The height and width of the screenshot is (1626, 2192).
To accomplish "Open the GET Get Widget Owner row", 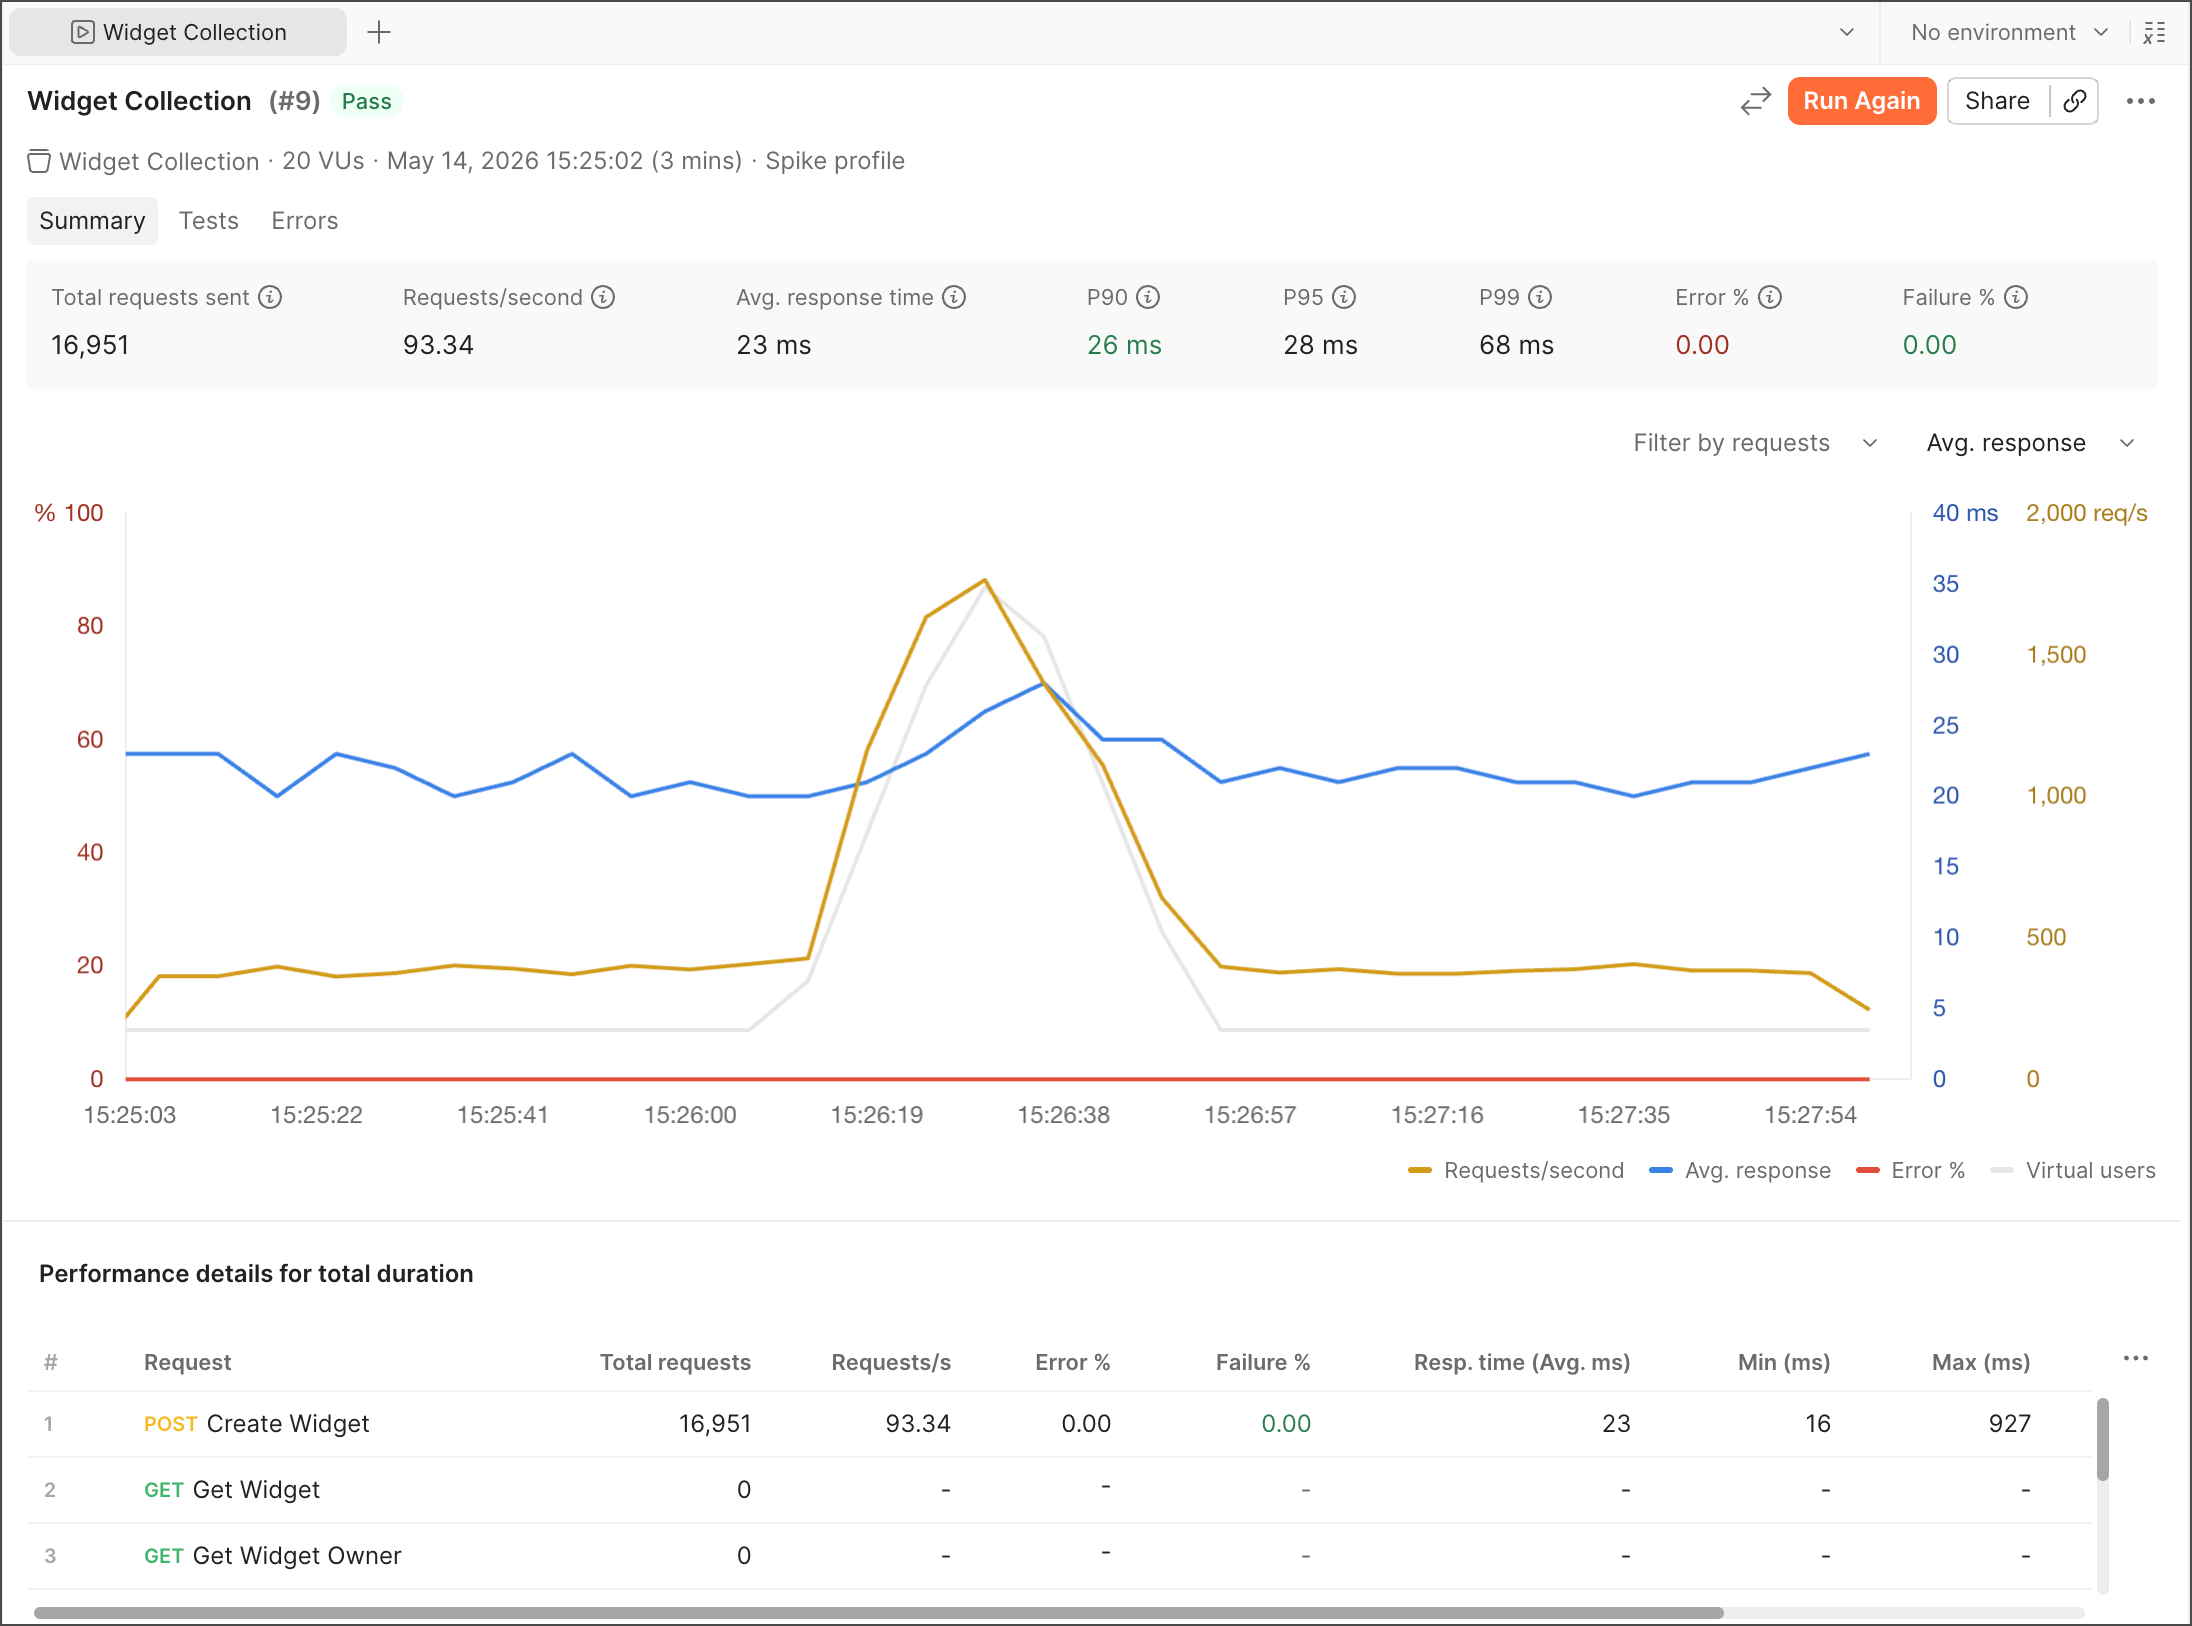I will point(1060,1556).
